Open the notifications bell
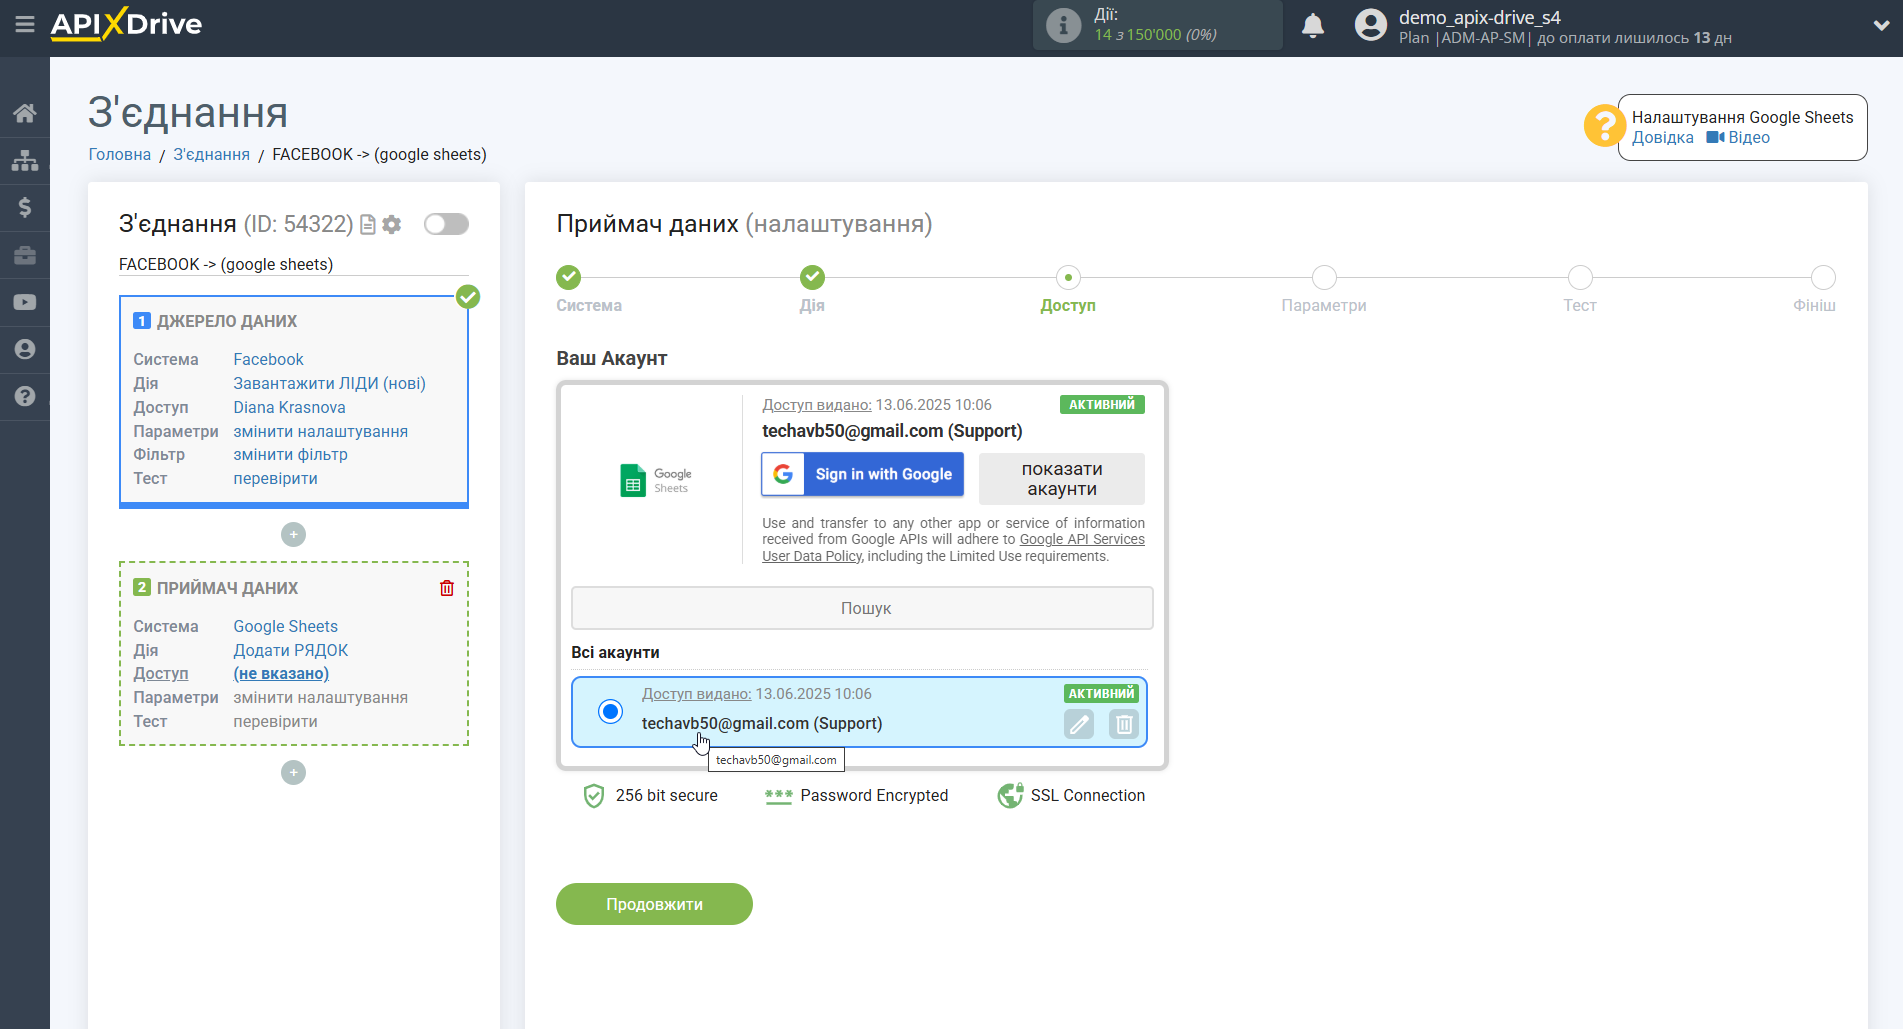This screenshot has width=1903, height=1029. click(1313, 25)
